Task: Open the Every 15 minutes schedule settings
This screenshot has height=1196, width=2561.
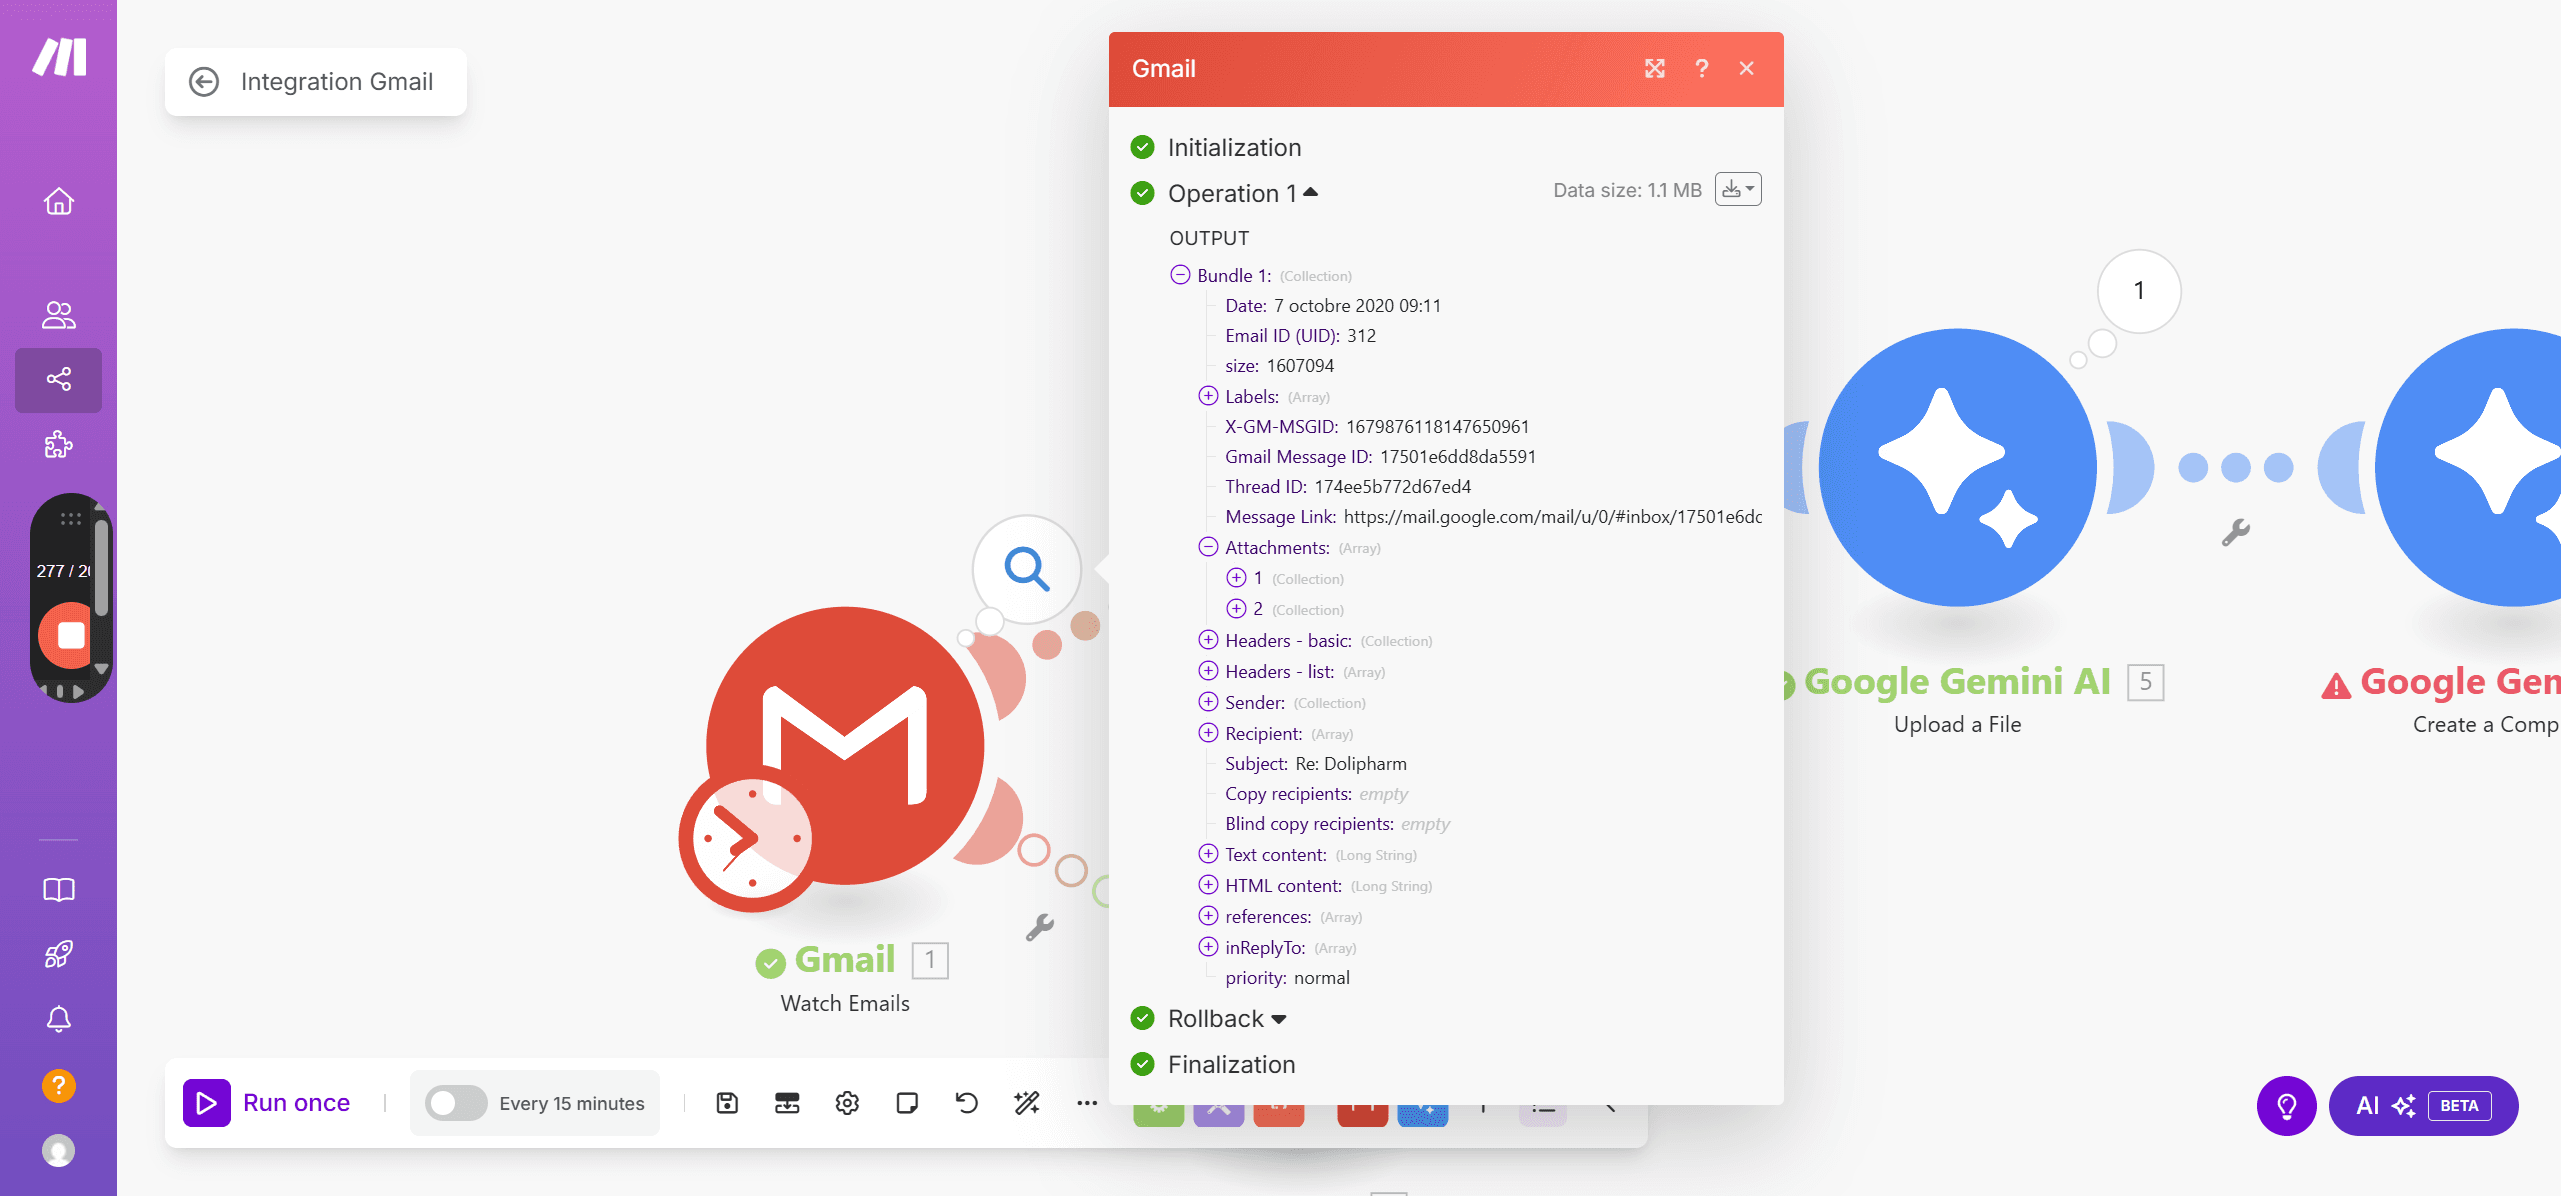Action: tap(572, 1104)
